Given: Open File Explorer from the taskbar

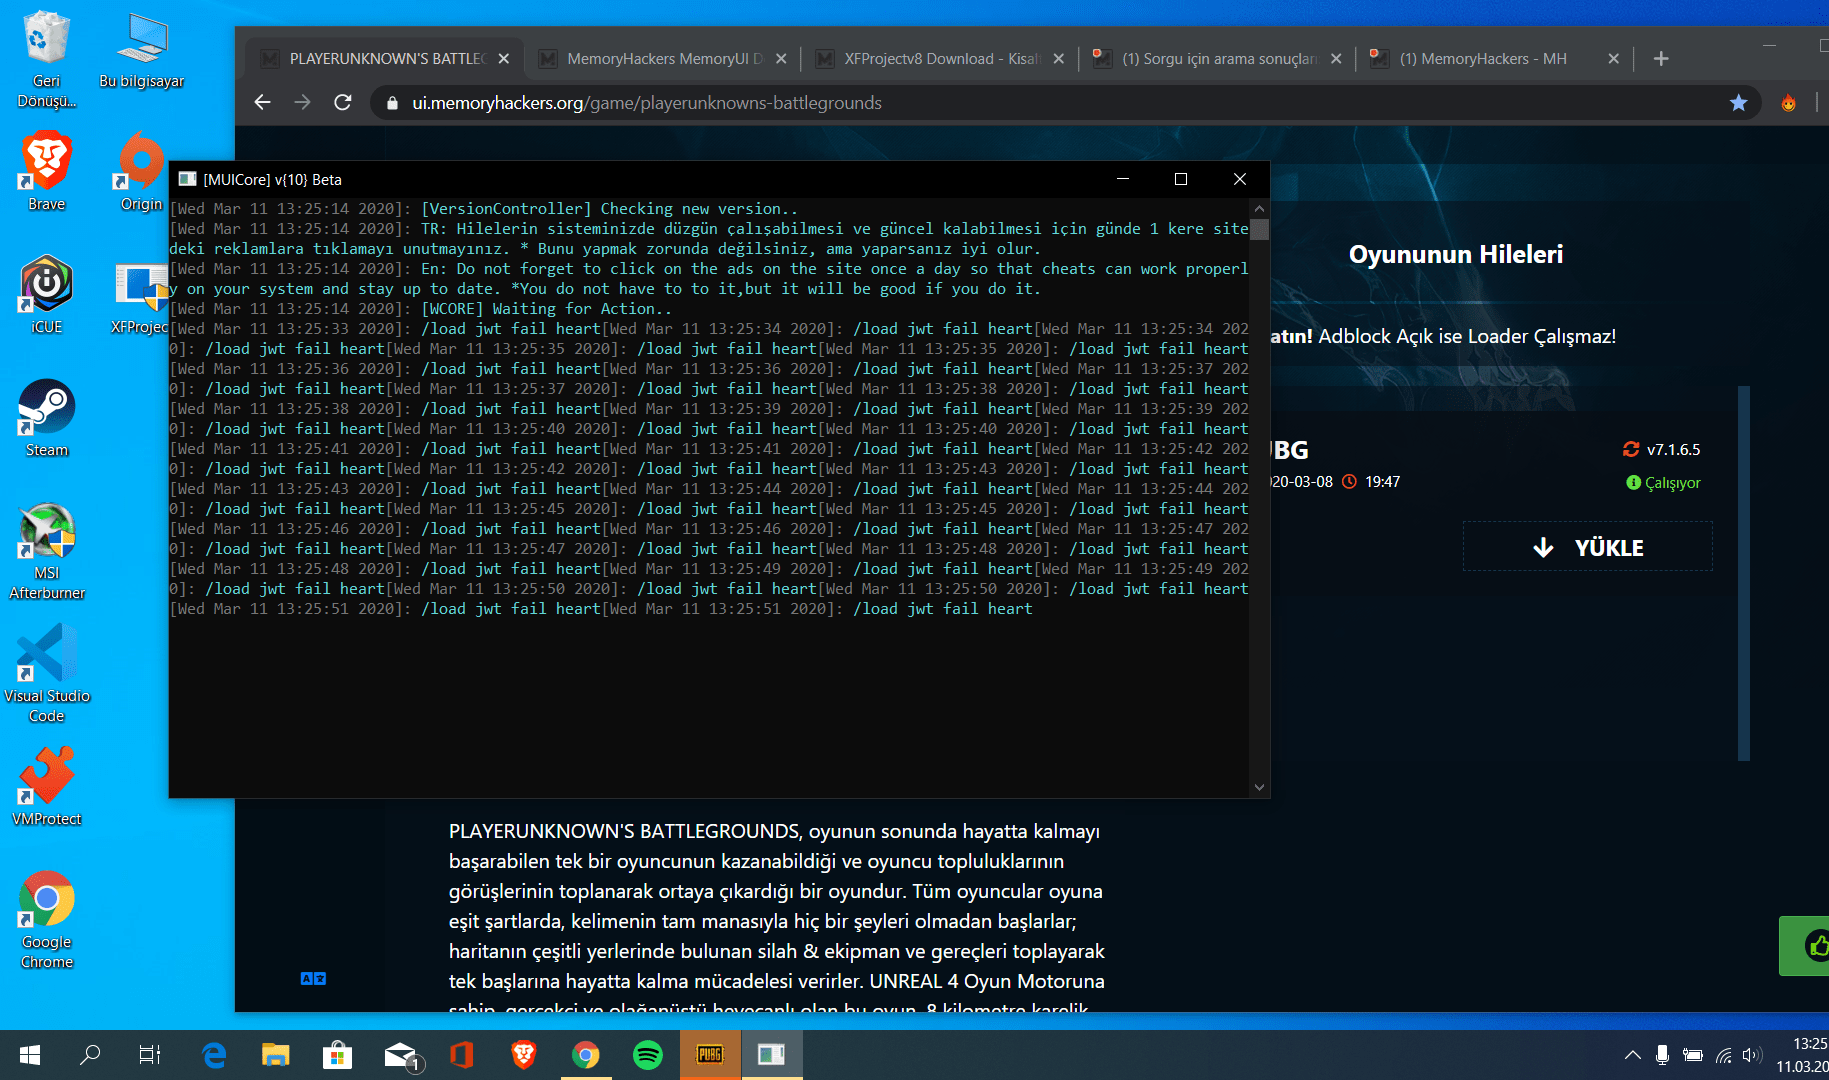Looking at the screenshot, I should point(276,1055).
